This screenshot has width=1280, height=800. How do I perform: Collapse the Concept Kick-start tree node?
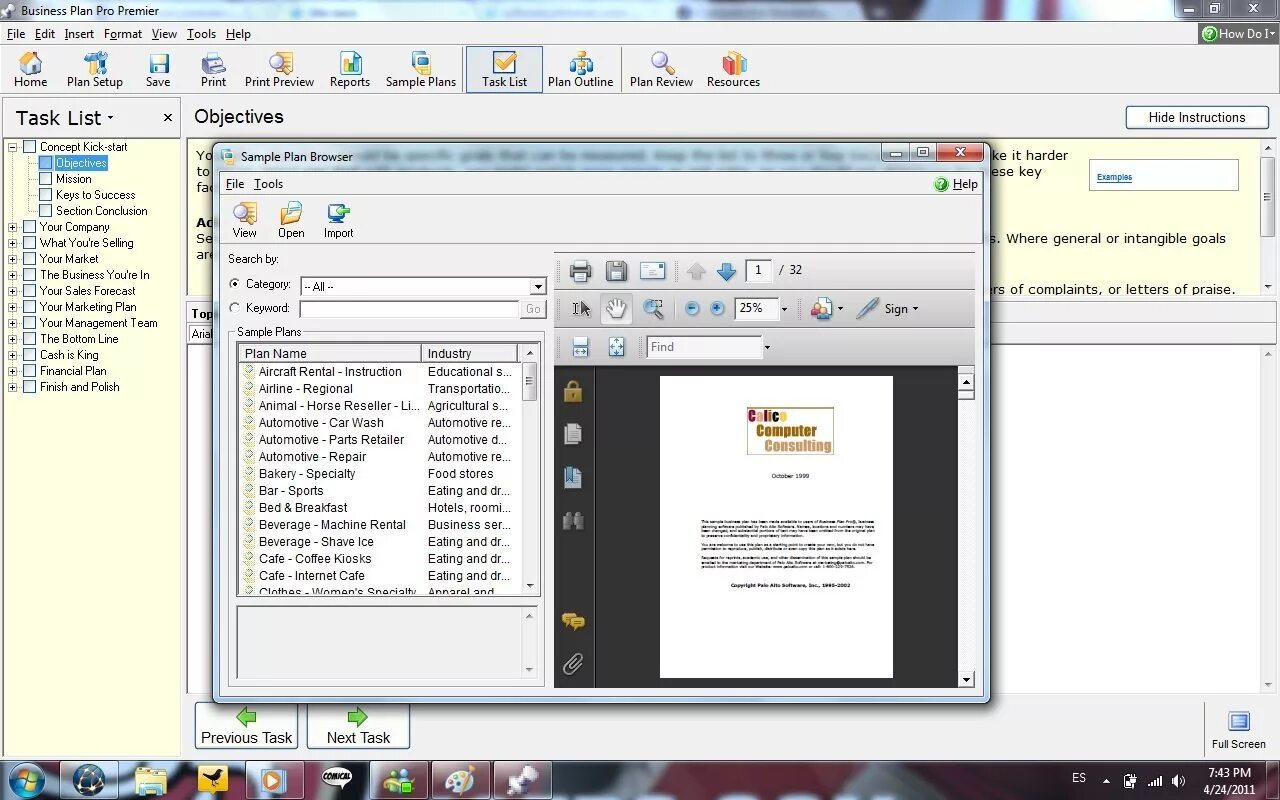pos(13,147)
